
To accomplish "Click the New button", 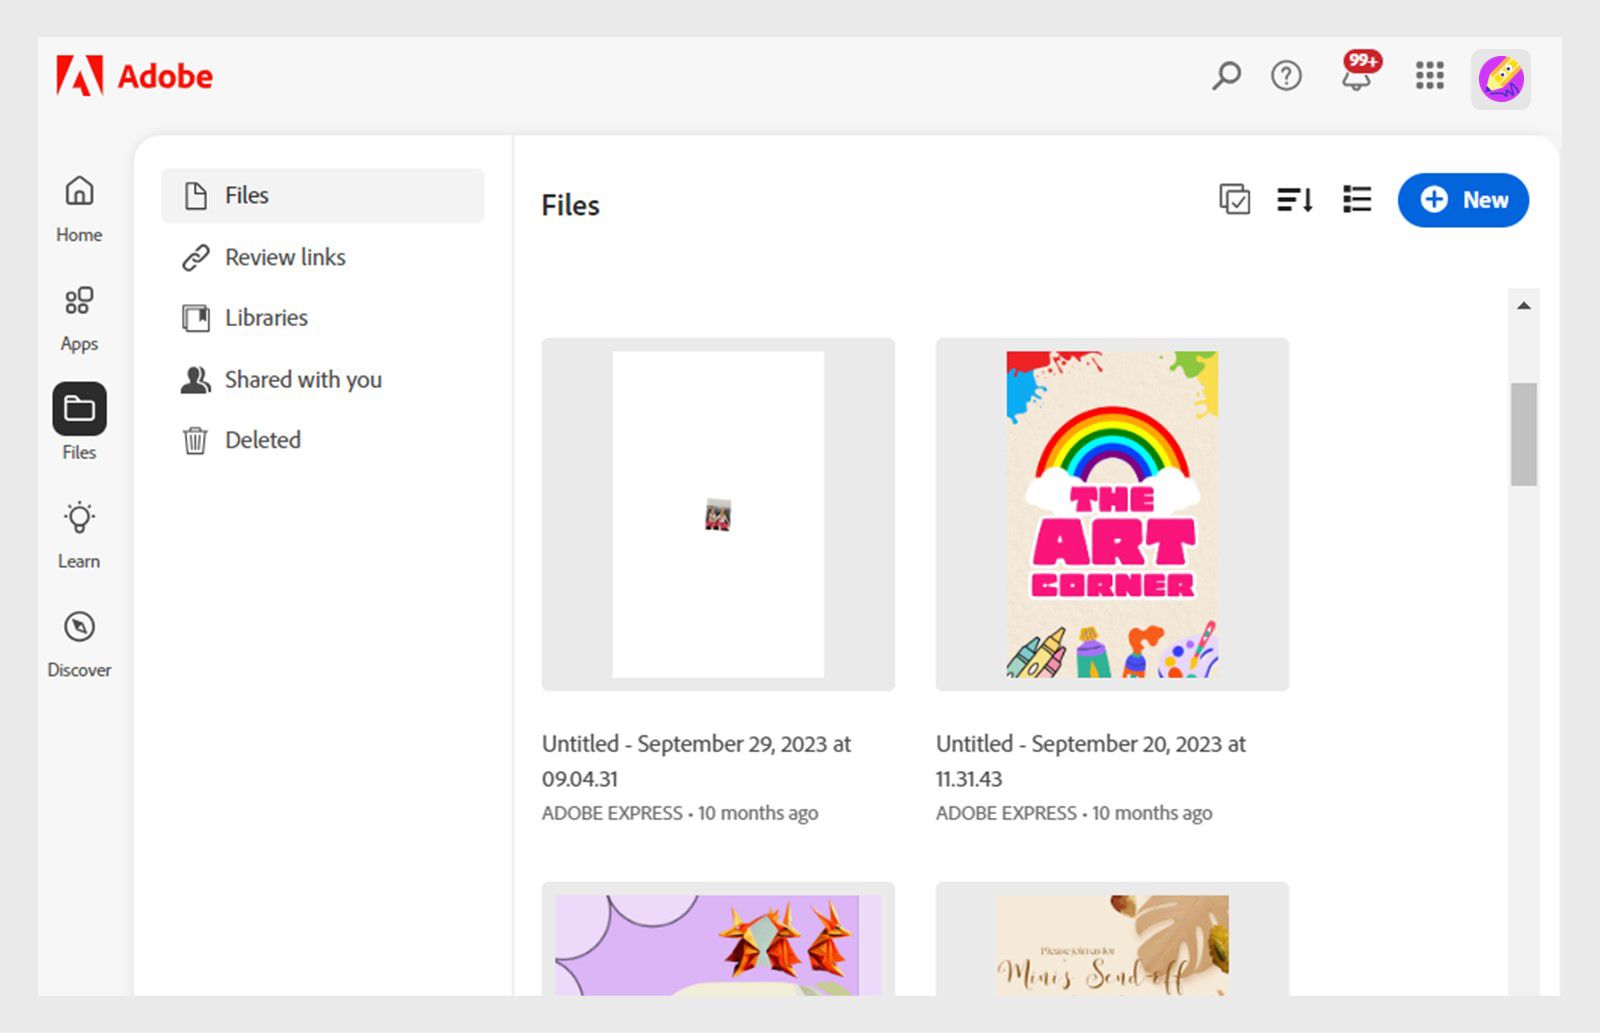I will point(1463,200).
